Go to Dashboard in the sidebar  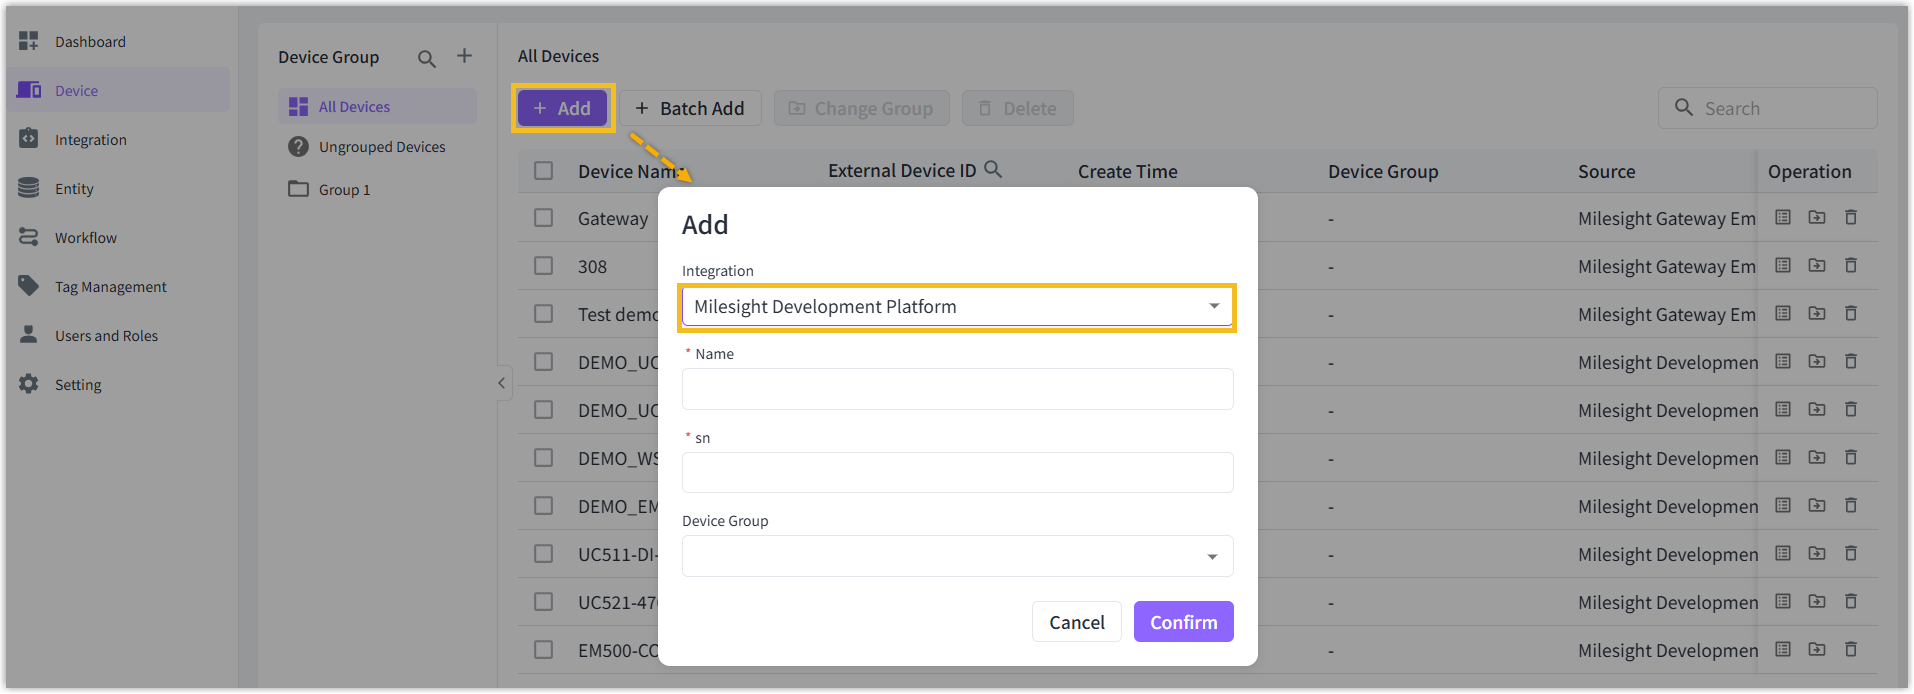tap(90, 42)
